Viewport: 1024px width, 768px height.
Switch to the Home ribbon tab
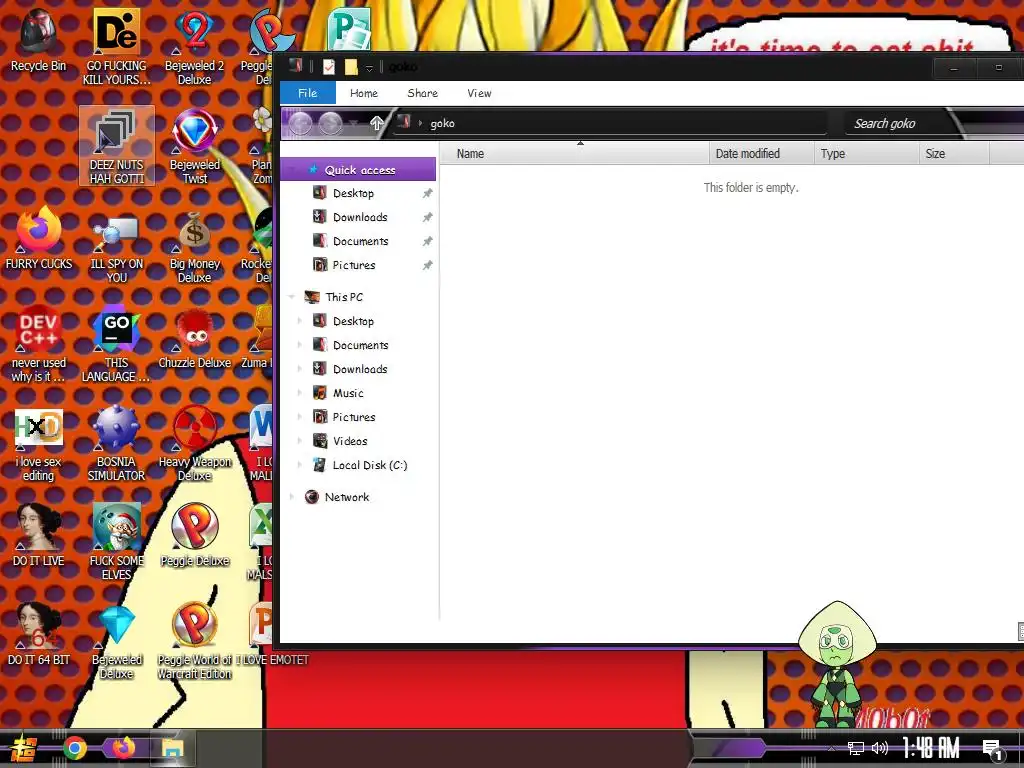point(364,93)
